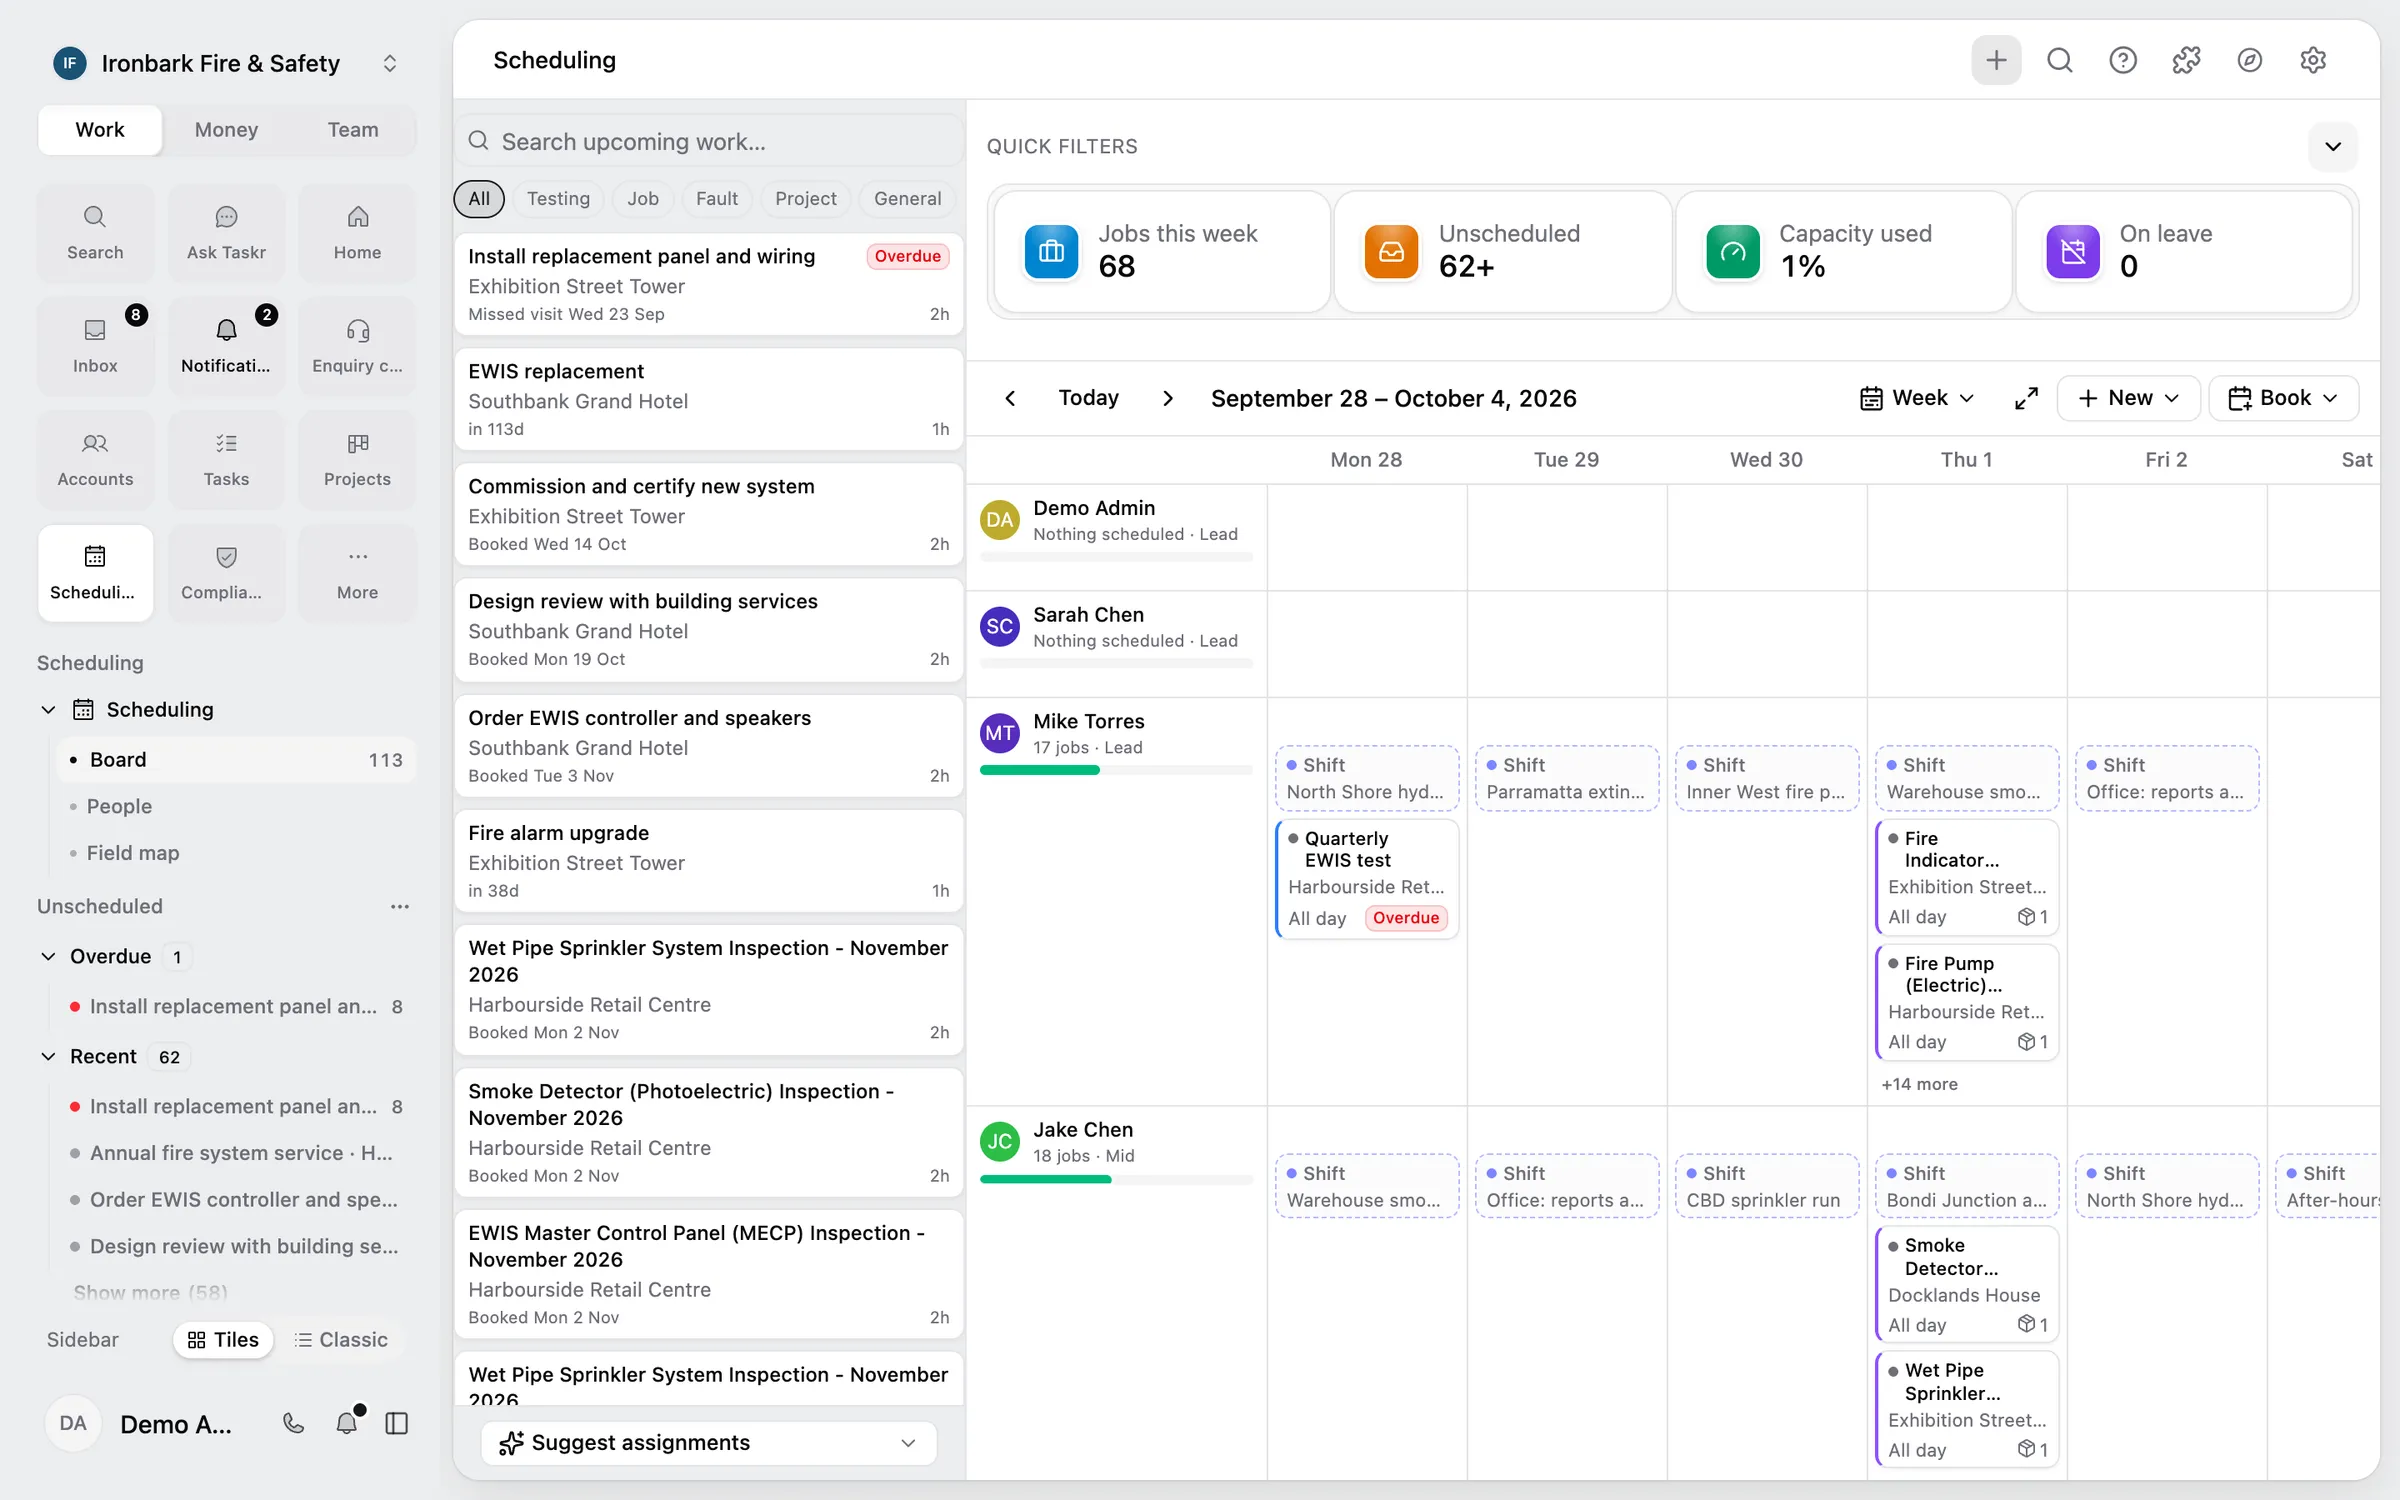Click the compass explore icon
Screen dimensions: 2400x1500
2250,60
